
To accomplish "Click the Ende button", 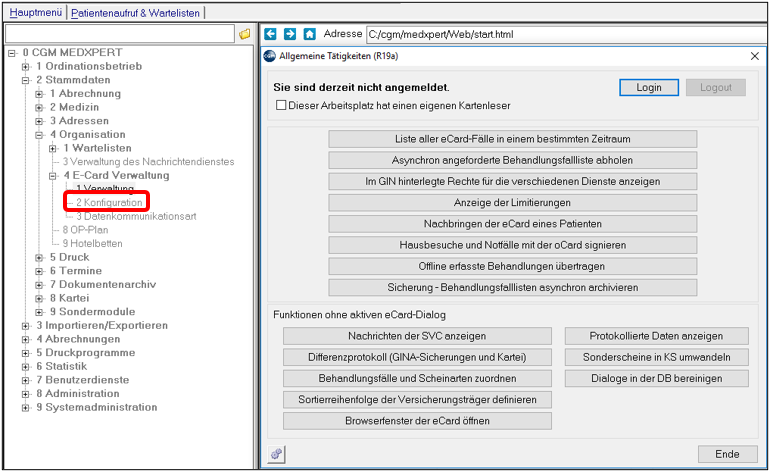I will click(x=727, y=454).
